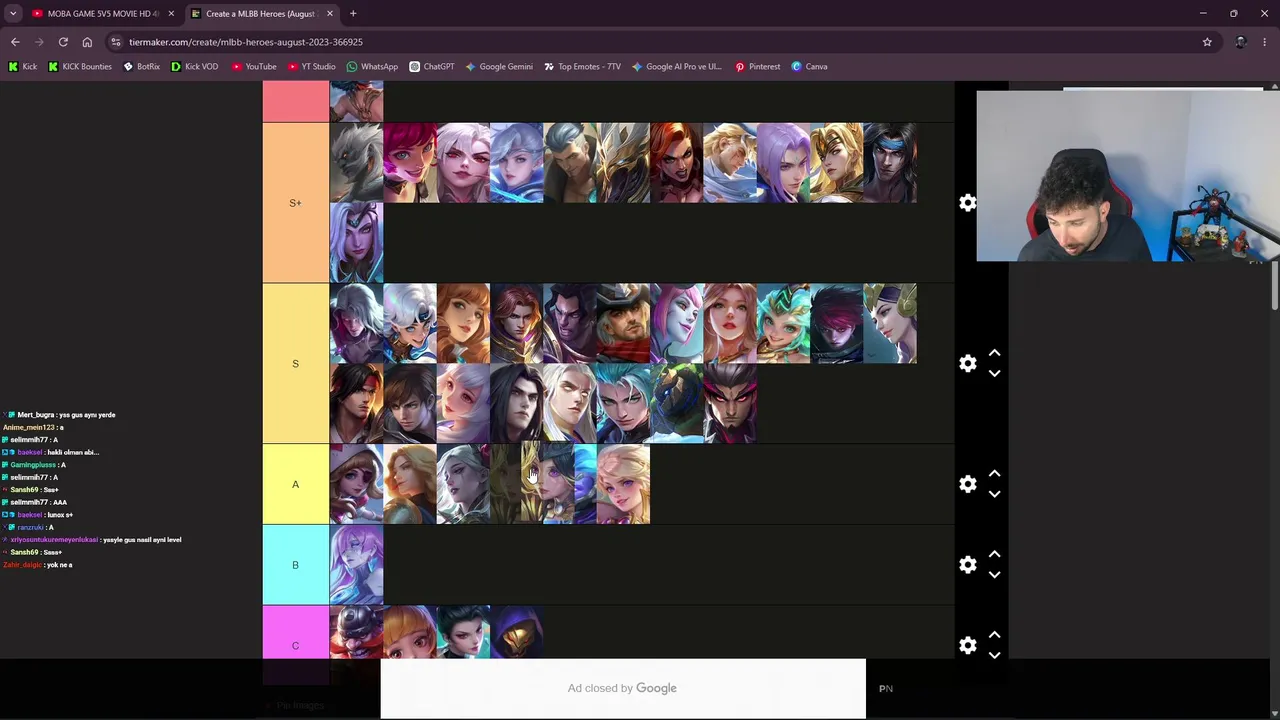1280x720 pixels.
Task: Open the Top Emotes - 7TV bookmark
Action: [x=582, y=67]
